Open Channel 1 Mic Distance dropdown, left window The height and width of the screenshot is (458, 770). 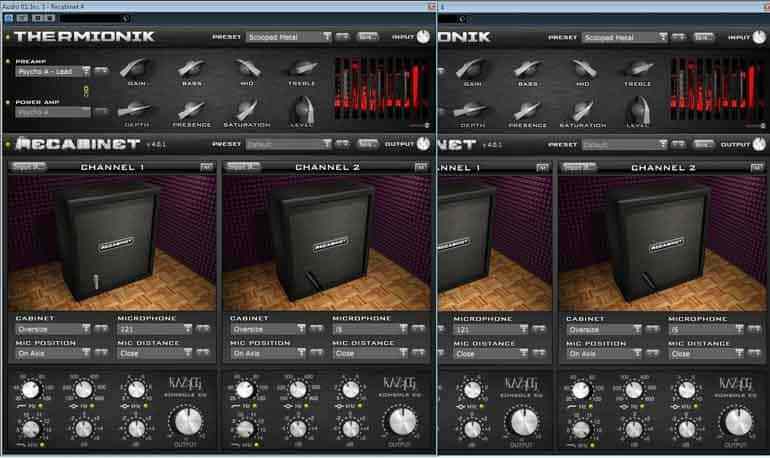155,353
